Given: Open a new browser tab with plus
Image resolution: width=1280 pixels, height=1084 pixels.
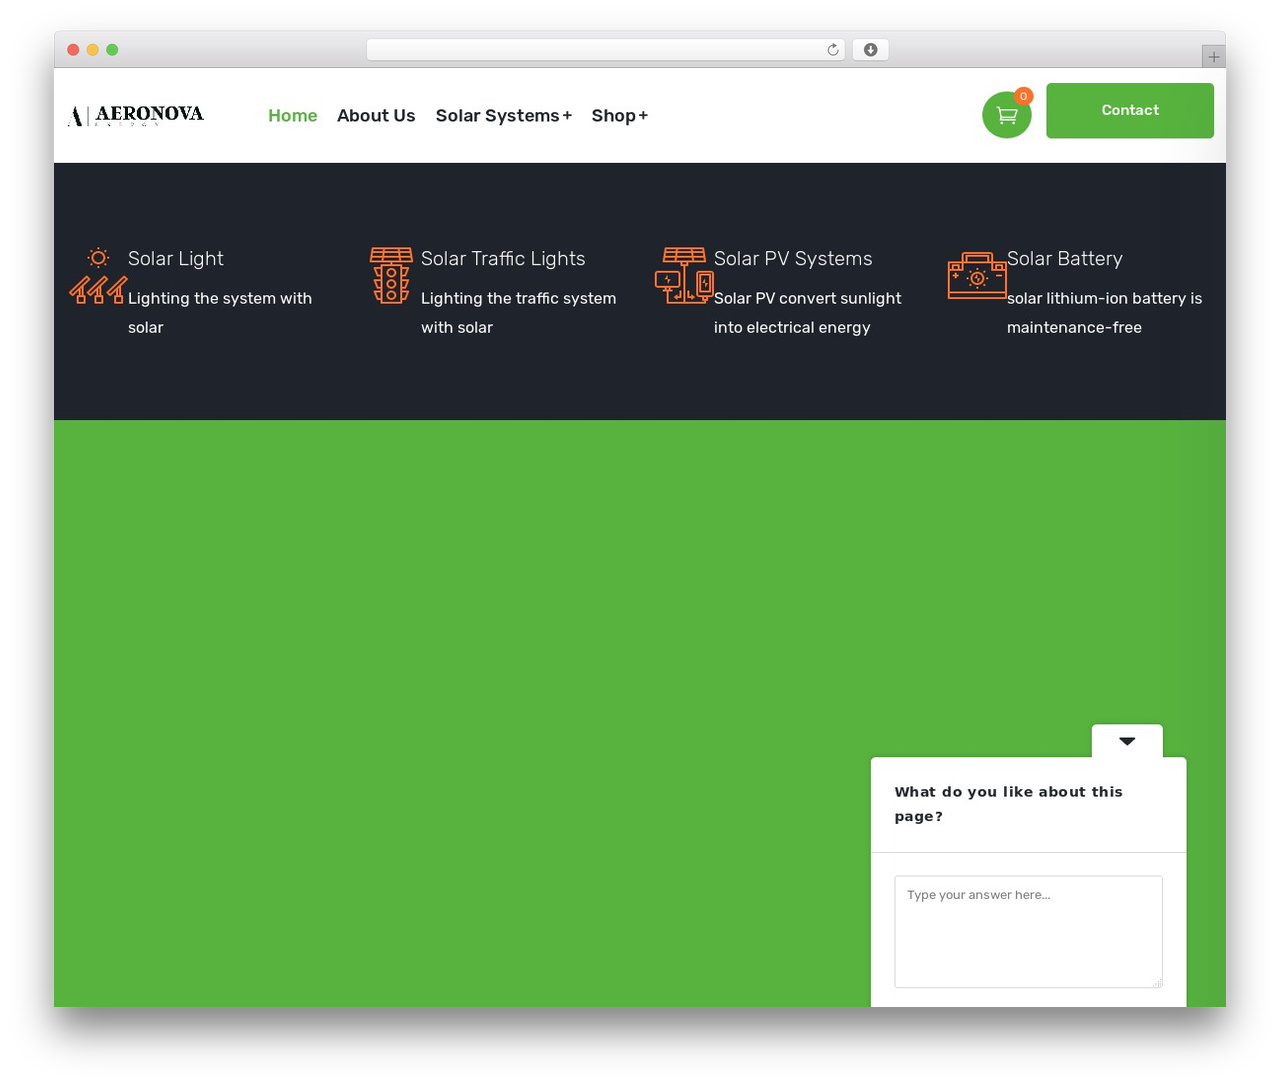Looking at the screenshot, I should [x=1213, y=57].
